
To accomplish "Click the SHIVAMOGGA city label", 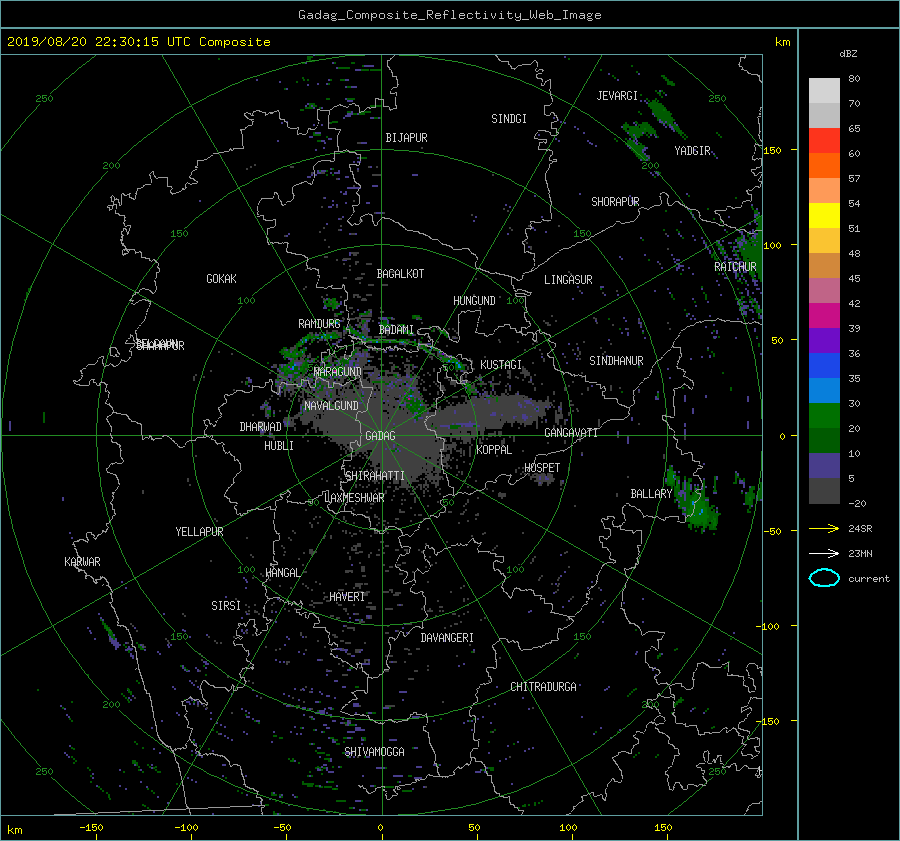I will (374, 752).
